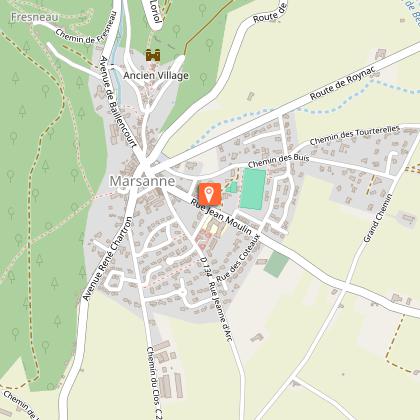This screenshot has height=420, width=420.
Task: Click the Rue Jean Moulin street label
Action: click(x=221, y=217)
